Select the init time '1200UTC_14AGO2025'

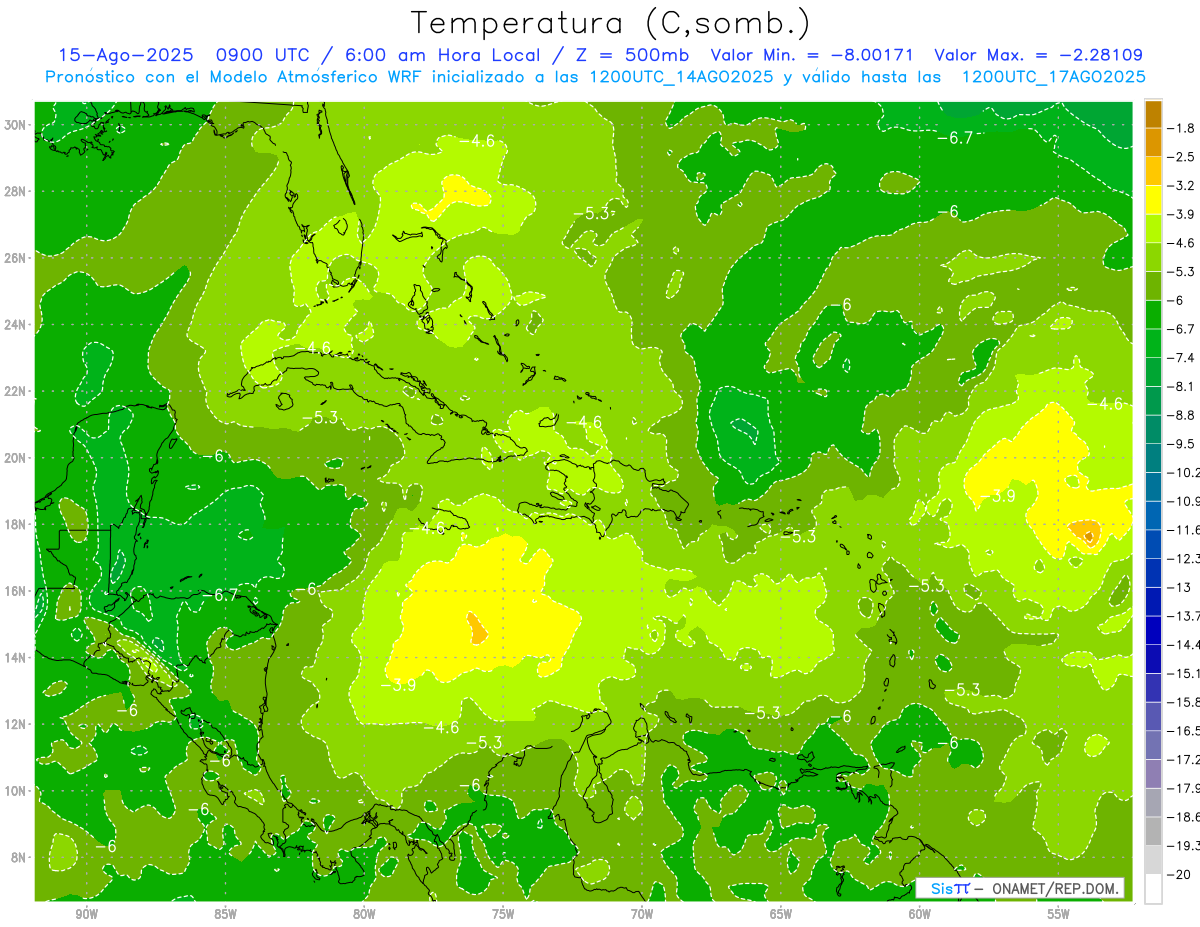680,76
